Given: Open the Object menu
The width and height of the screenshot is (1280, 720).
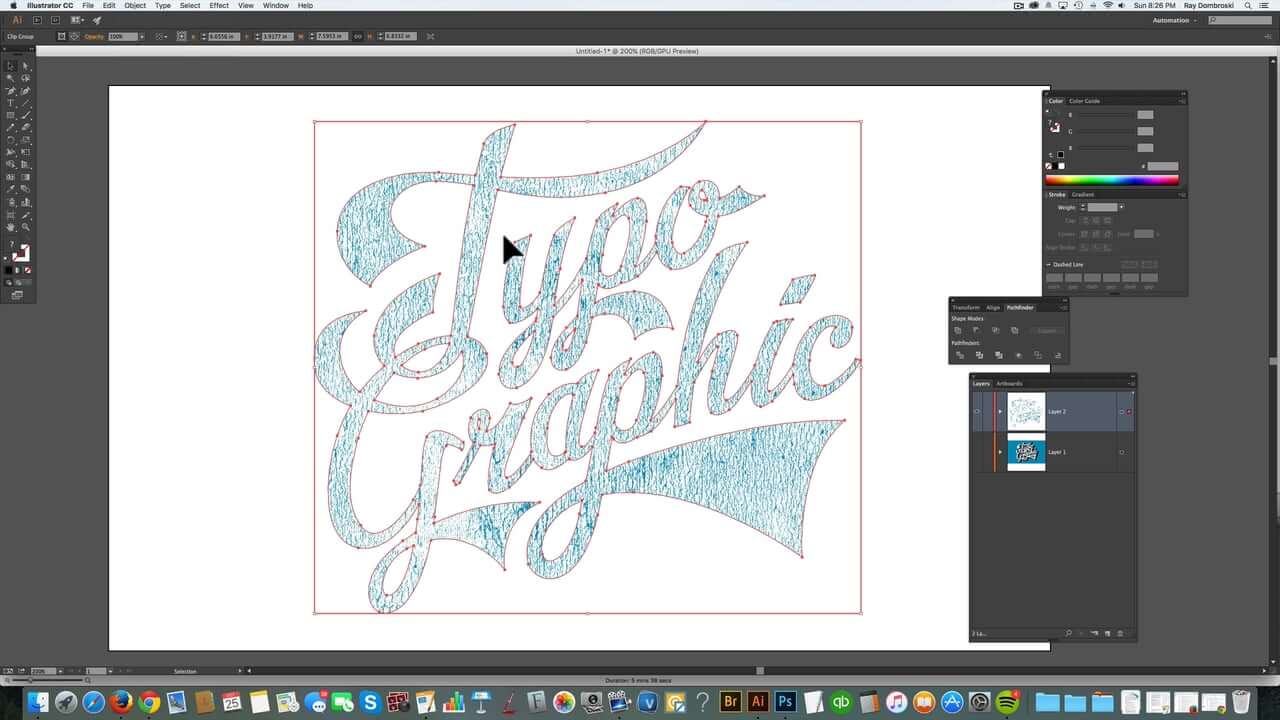Looking at the screenshot, I should click(x=135, y=5).
